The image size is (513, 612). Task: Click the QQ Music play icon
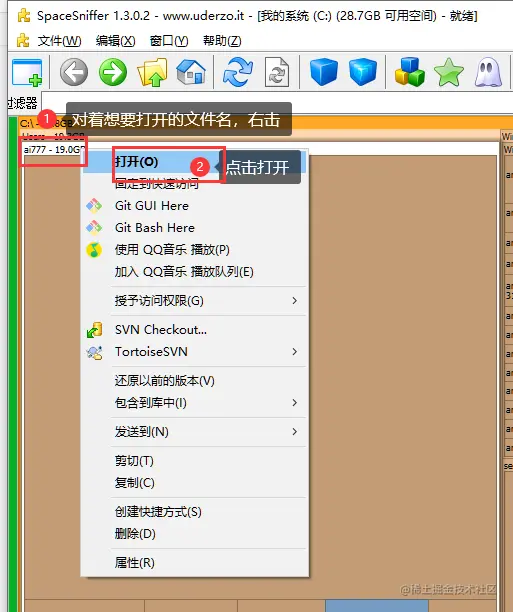(x=94, y=250)
